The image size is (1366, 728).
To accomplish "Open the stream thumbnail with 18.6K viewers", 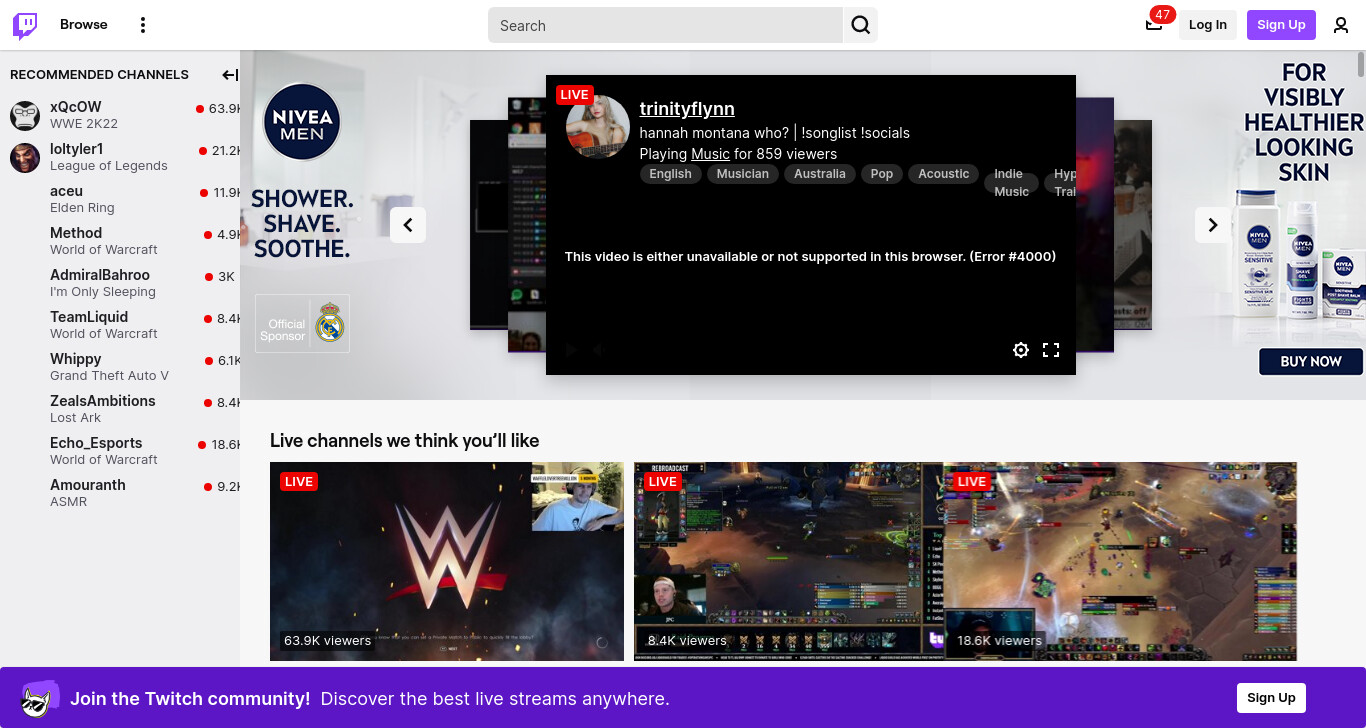I will 1120,561.
